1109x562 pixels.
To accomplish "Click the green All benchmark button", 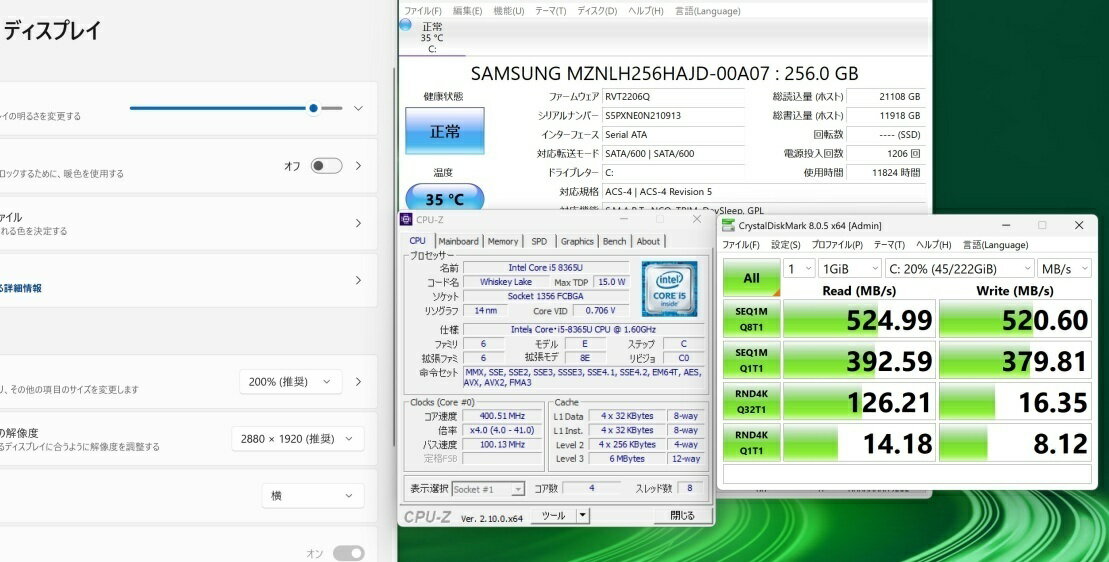I will tap(750, 278).
